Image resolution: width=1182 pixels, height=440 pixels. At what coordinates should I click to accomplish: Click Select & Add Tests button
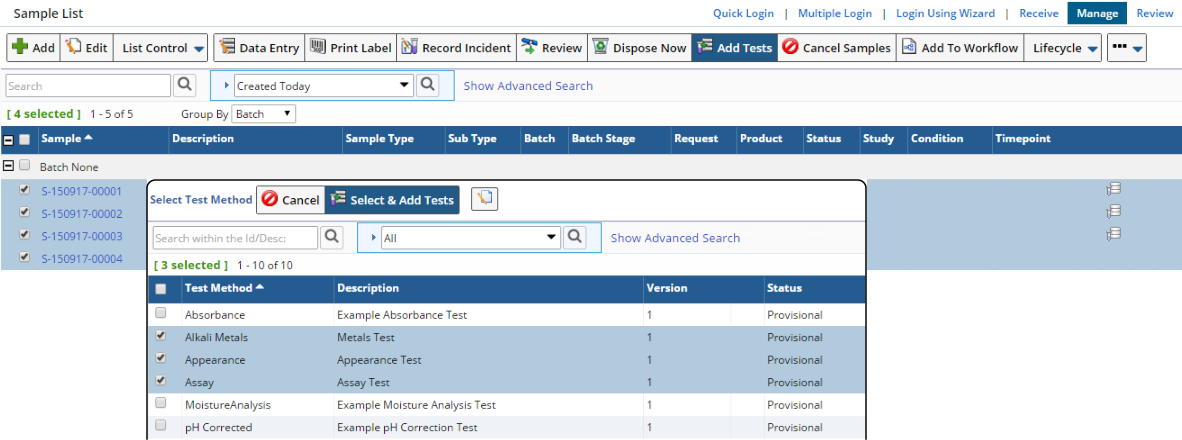tap(392, 200)
